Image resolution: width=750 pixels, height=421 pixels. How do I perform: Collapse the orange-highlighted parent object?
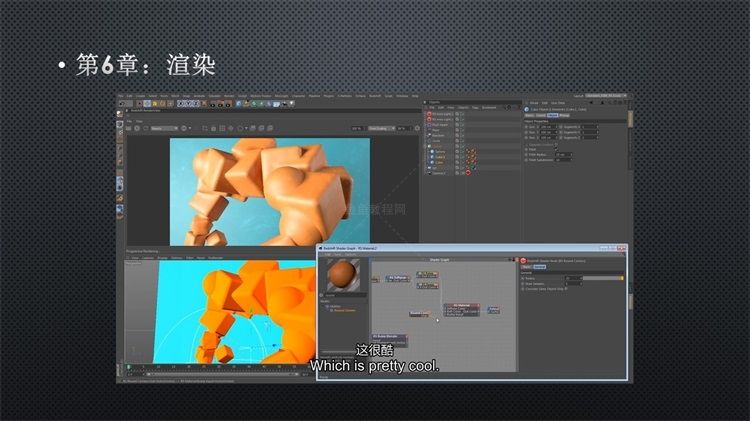(425, 146)
